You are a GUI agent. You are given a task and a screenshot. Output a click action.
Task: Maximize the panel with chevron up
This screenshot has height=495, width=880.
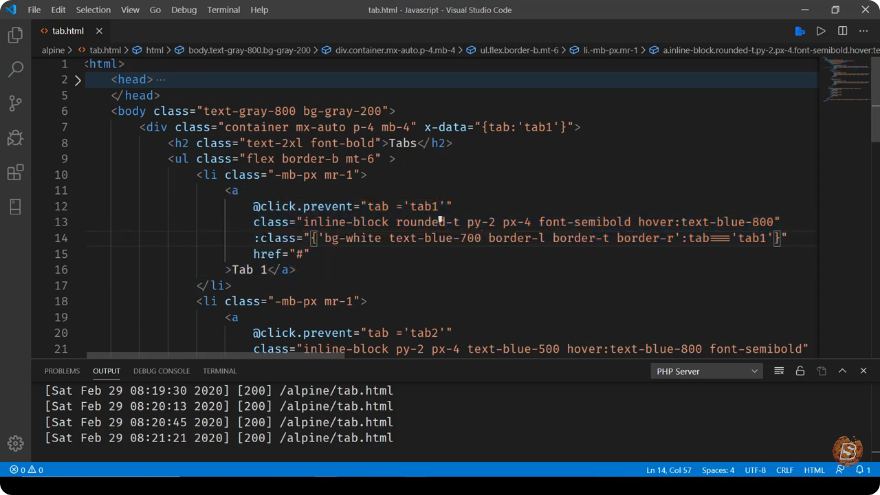tap(842, 371)
